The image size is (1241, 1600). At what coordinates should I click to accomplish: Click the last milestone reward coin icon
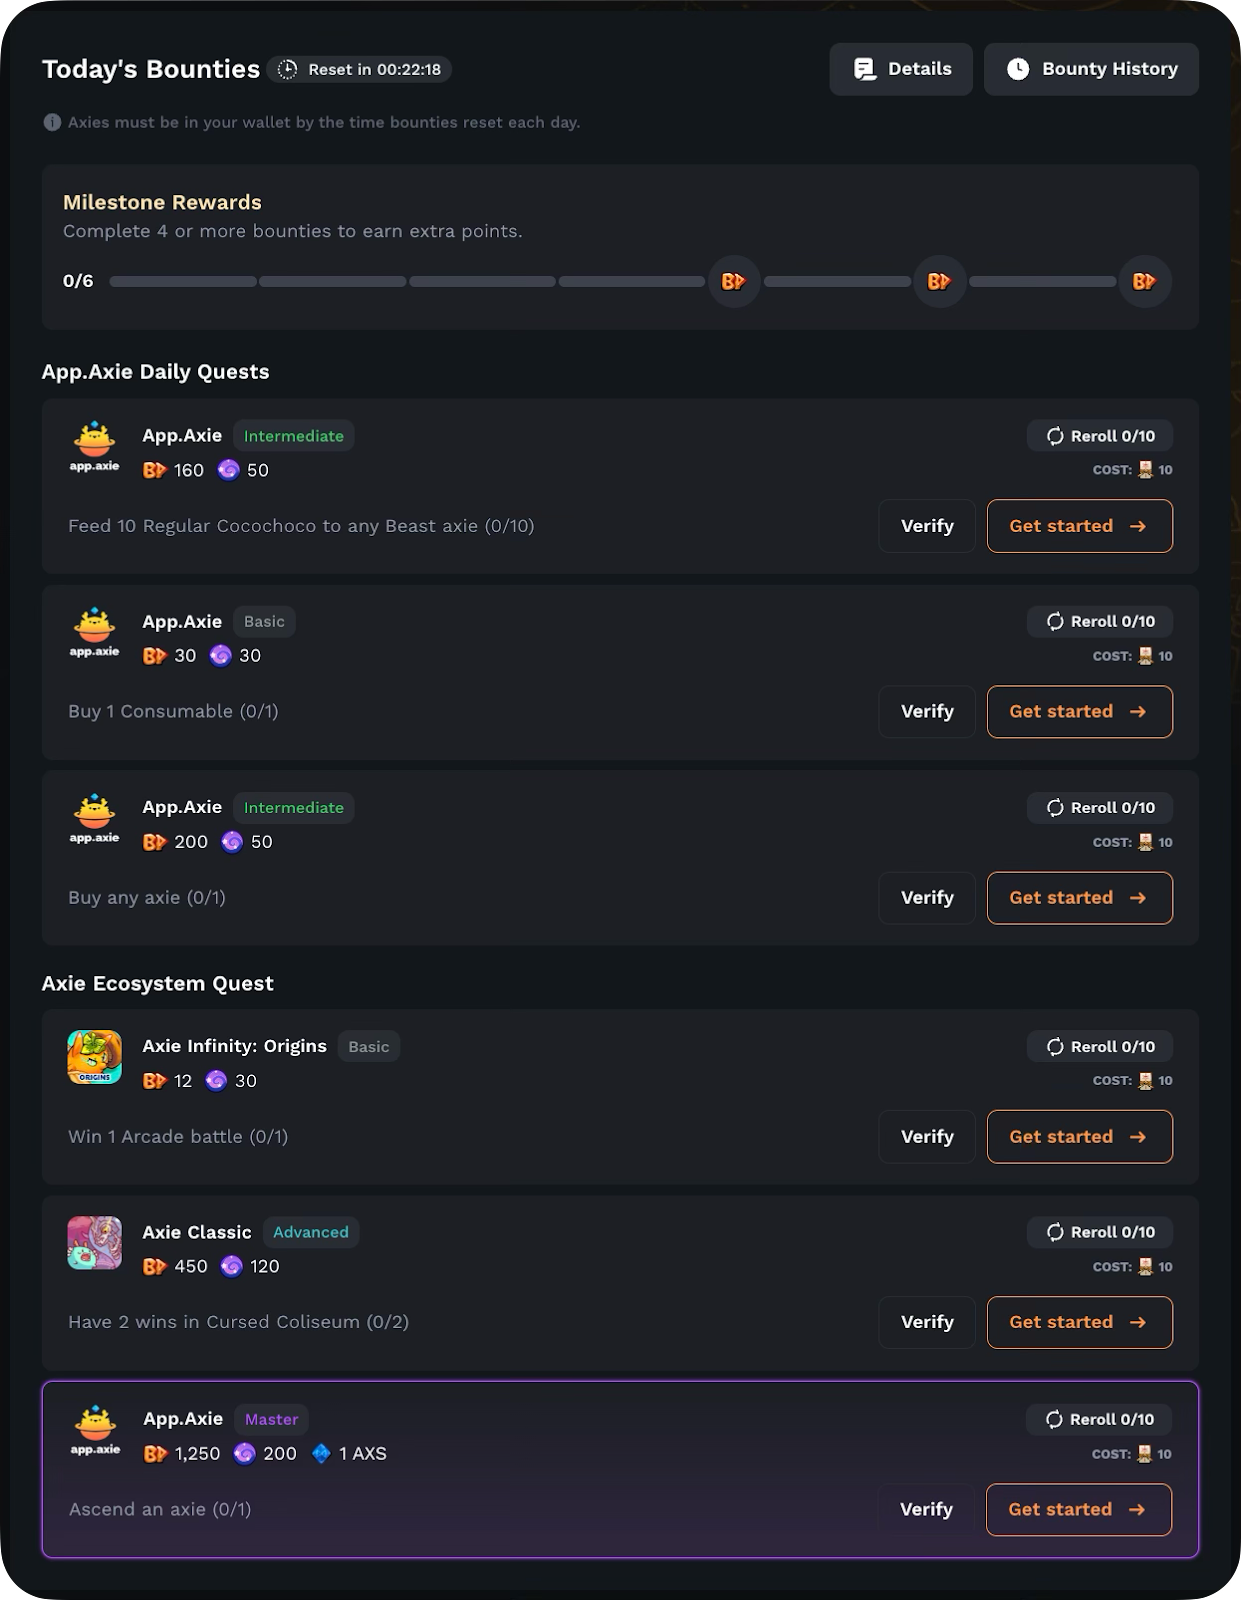1146,281
